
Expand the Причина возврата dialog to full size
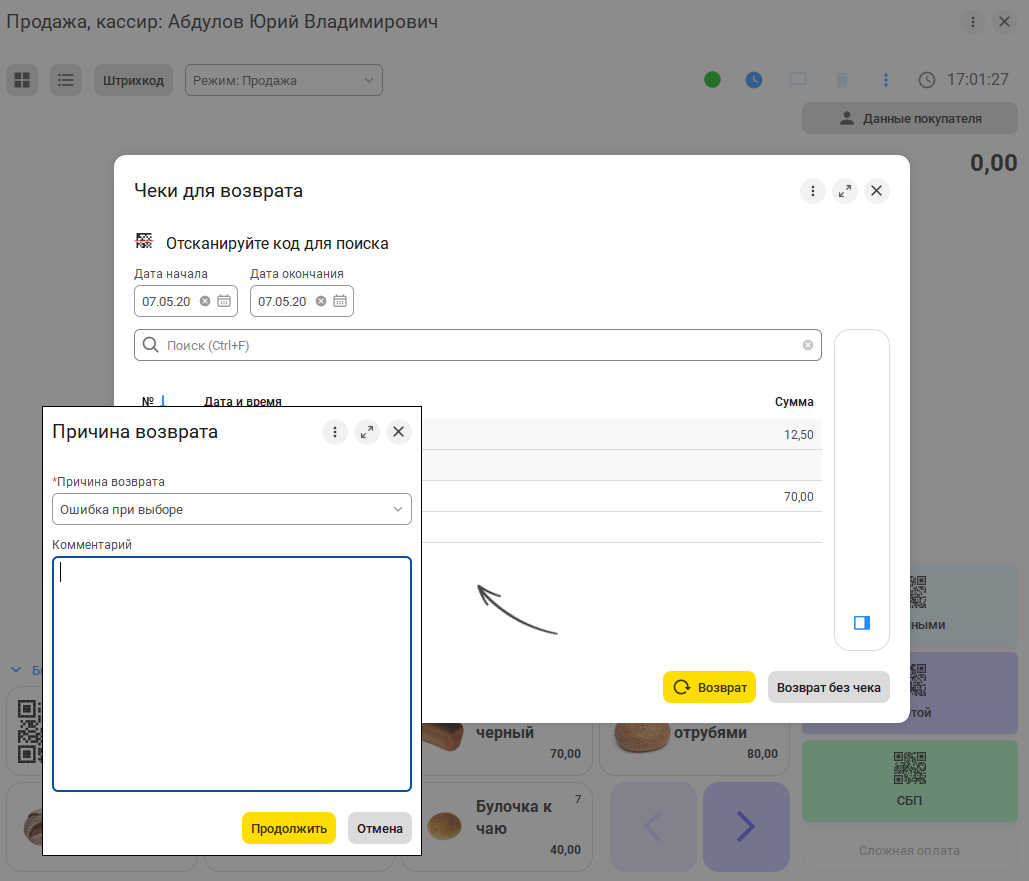point(367,432)
